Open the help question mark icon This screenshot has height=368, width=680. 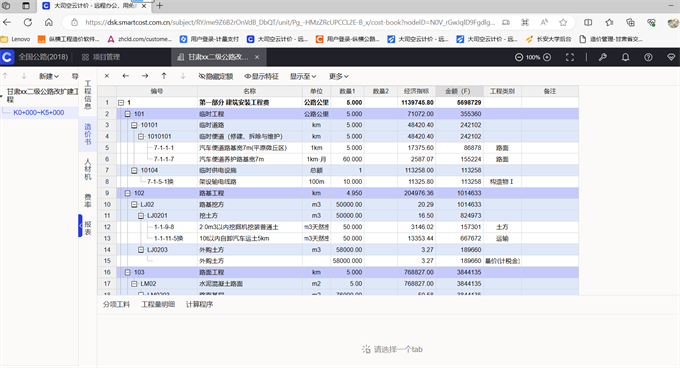[x=648, y=57]
